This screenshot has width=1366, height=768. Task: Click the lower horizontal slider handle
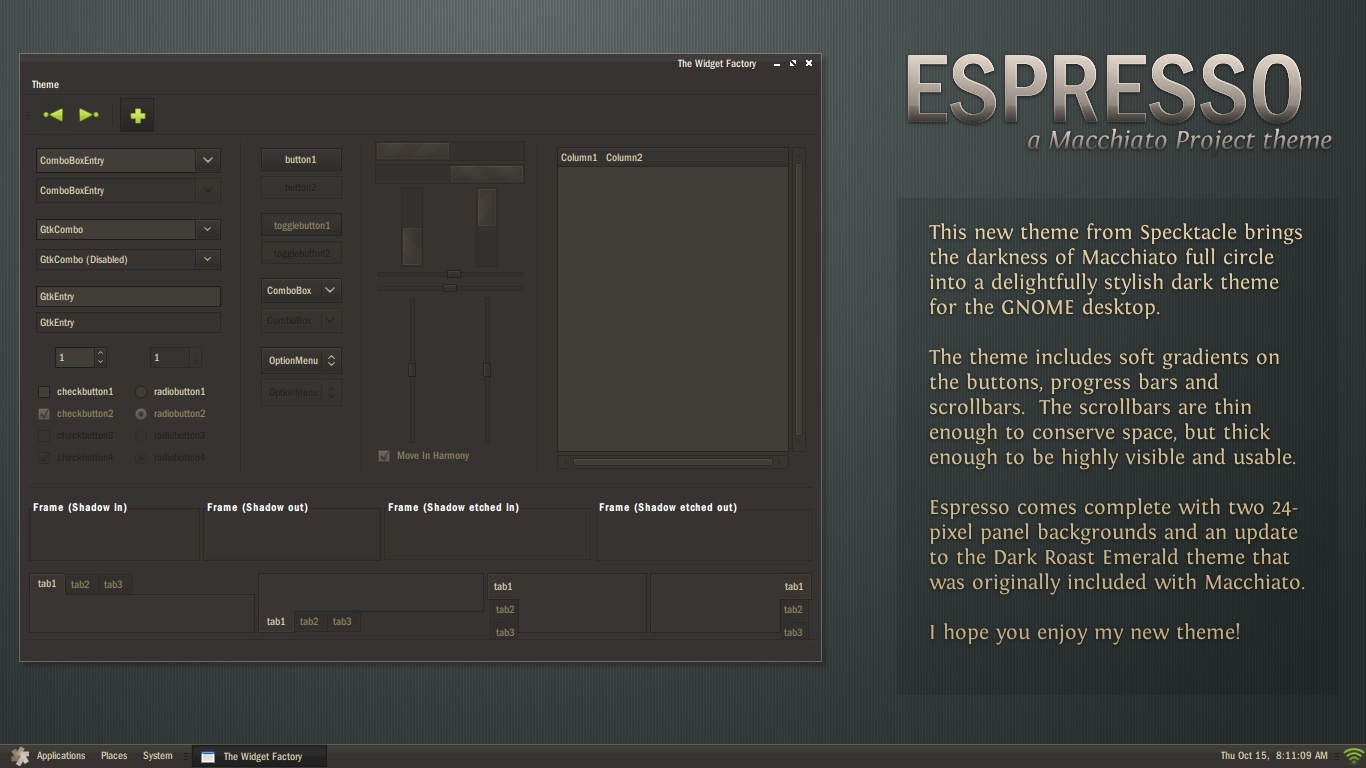point(450,288)
